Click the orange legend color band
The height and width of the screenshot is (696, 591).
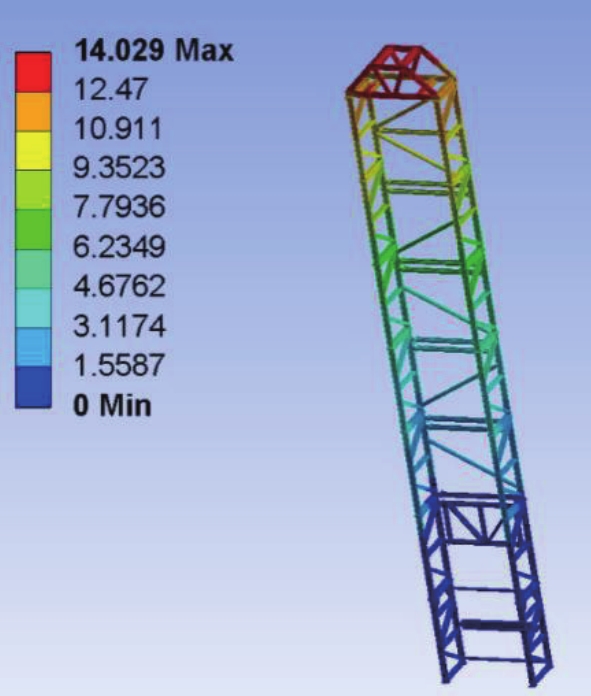pos(33,112)
